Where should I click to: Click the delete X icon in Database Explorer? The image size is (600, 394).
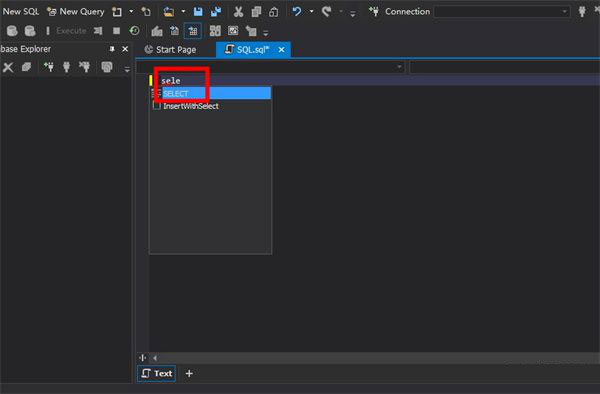tap(8, 67)
